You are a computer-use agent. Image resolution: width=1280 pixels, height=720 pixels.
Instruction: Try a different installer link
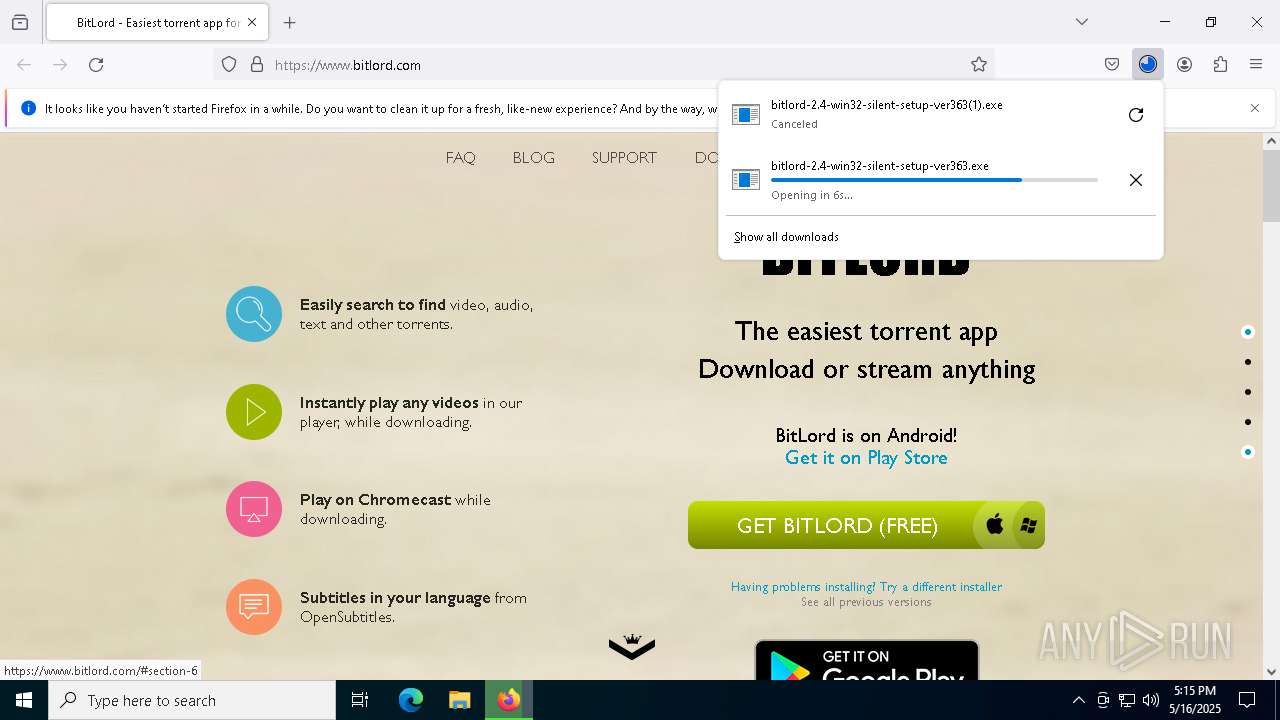(866, 587)
